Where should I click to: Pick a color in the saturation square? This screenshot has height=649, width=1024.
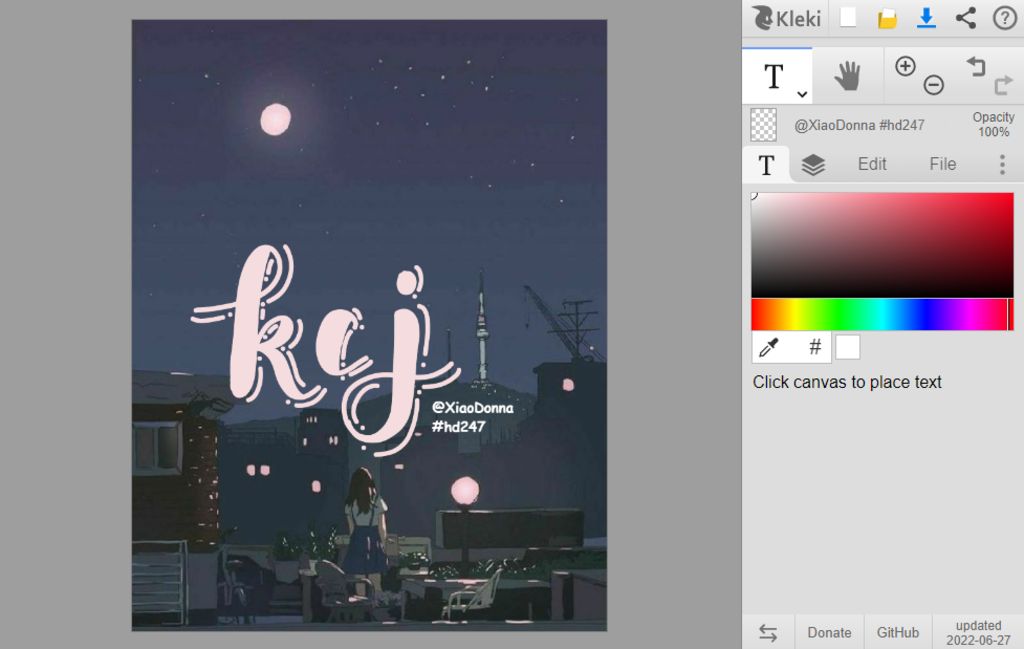click(882, 245)
